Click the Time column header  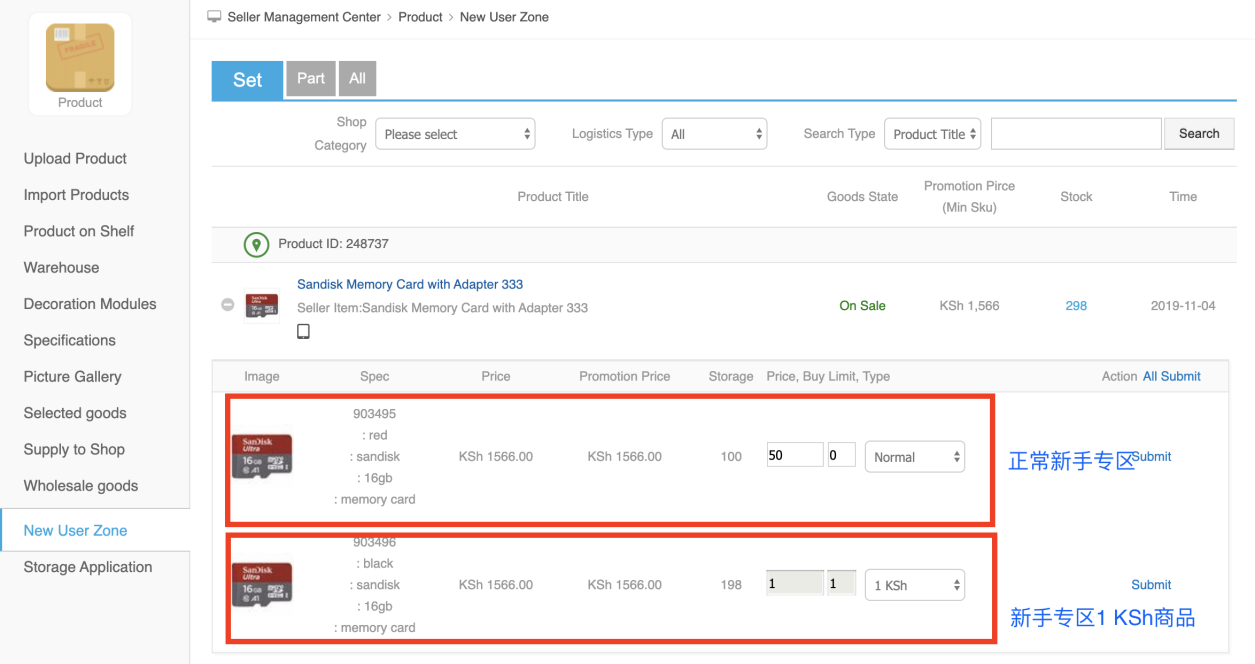point(1183,197)
